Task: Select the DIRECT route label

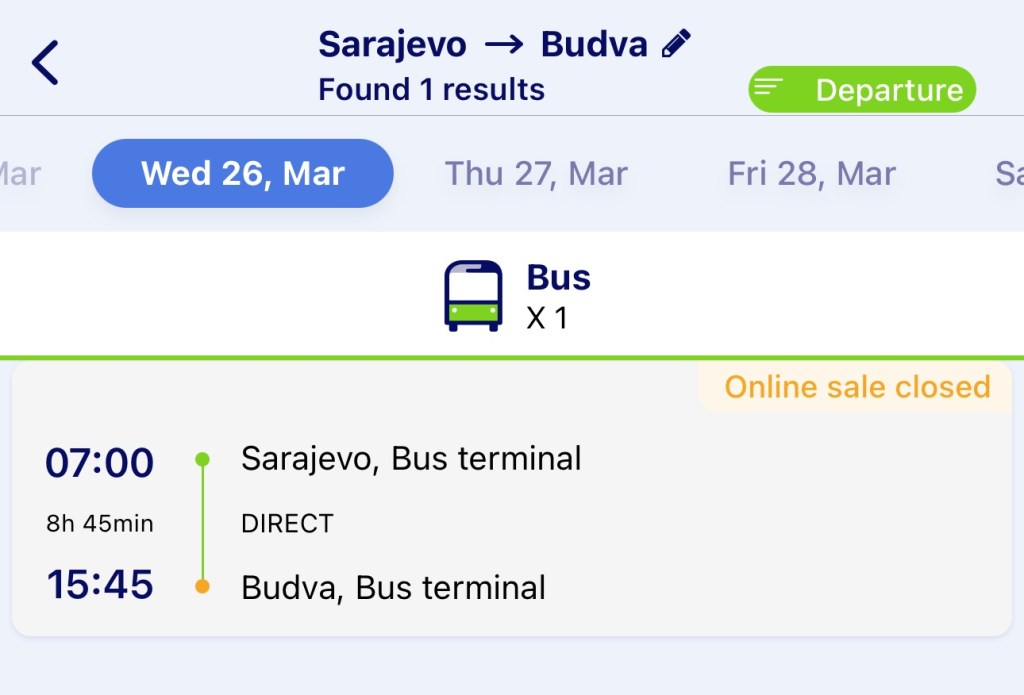Action: coord(287,523)
